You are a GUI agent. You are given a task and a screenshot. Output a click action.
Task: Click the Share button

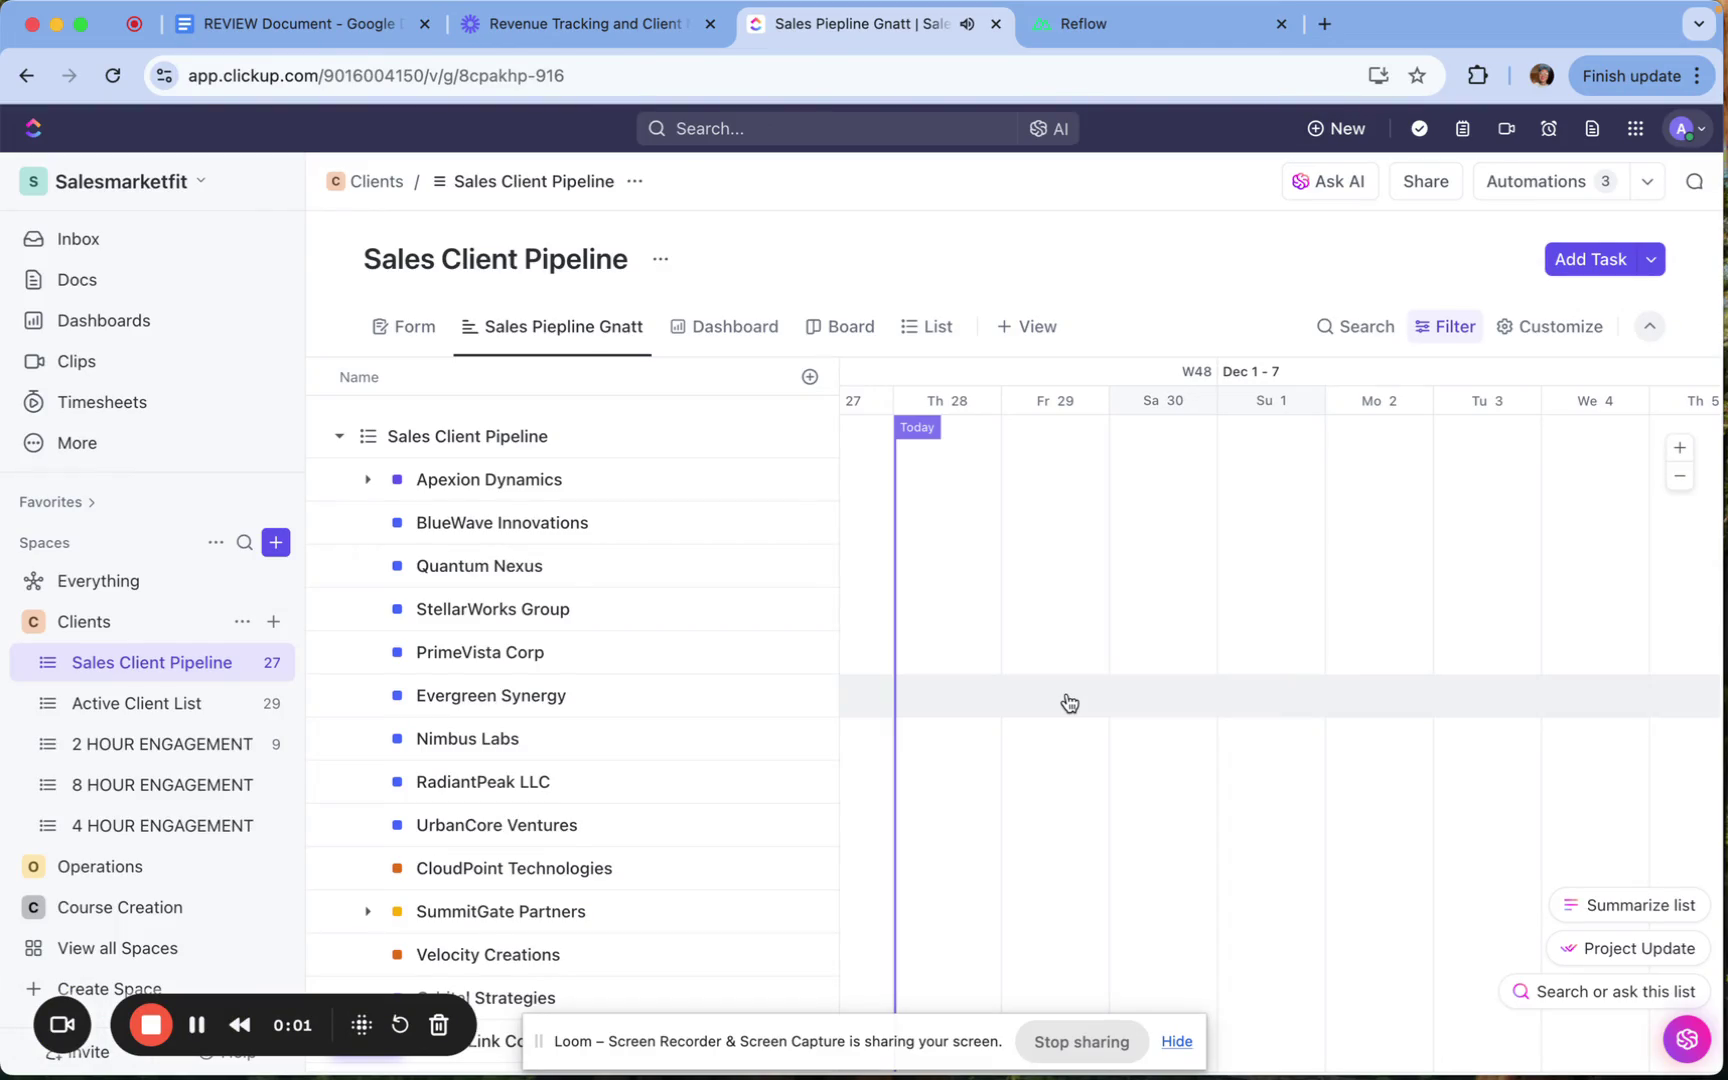[x=1425, y=182]
